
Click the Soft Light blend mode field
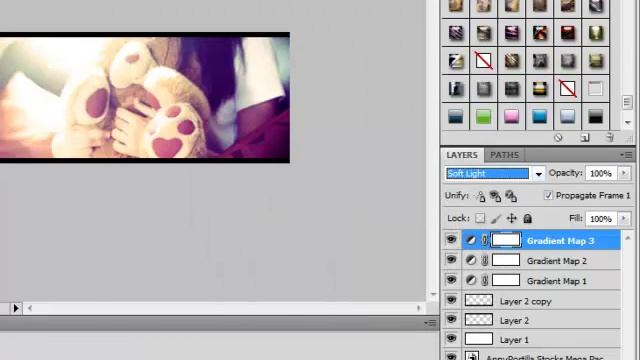[487, 173]
